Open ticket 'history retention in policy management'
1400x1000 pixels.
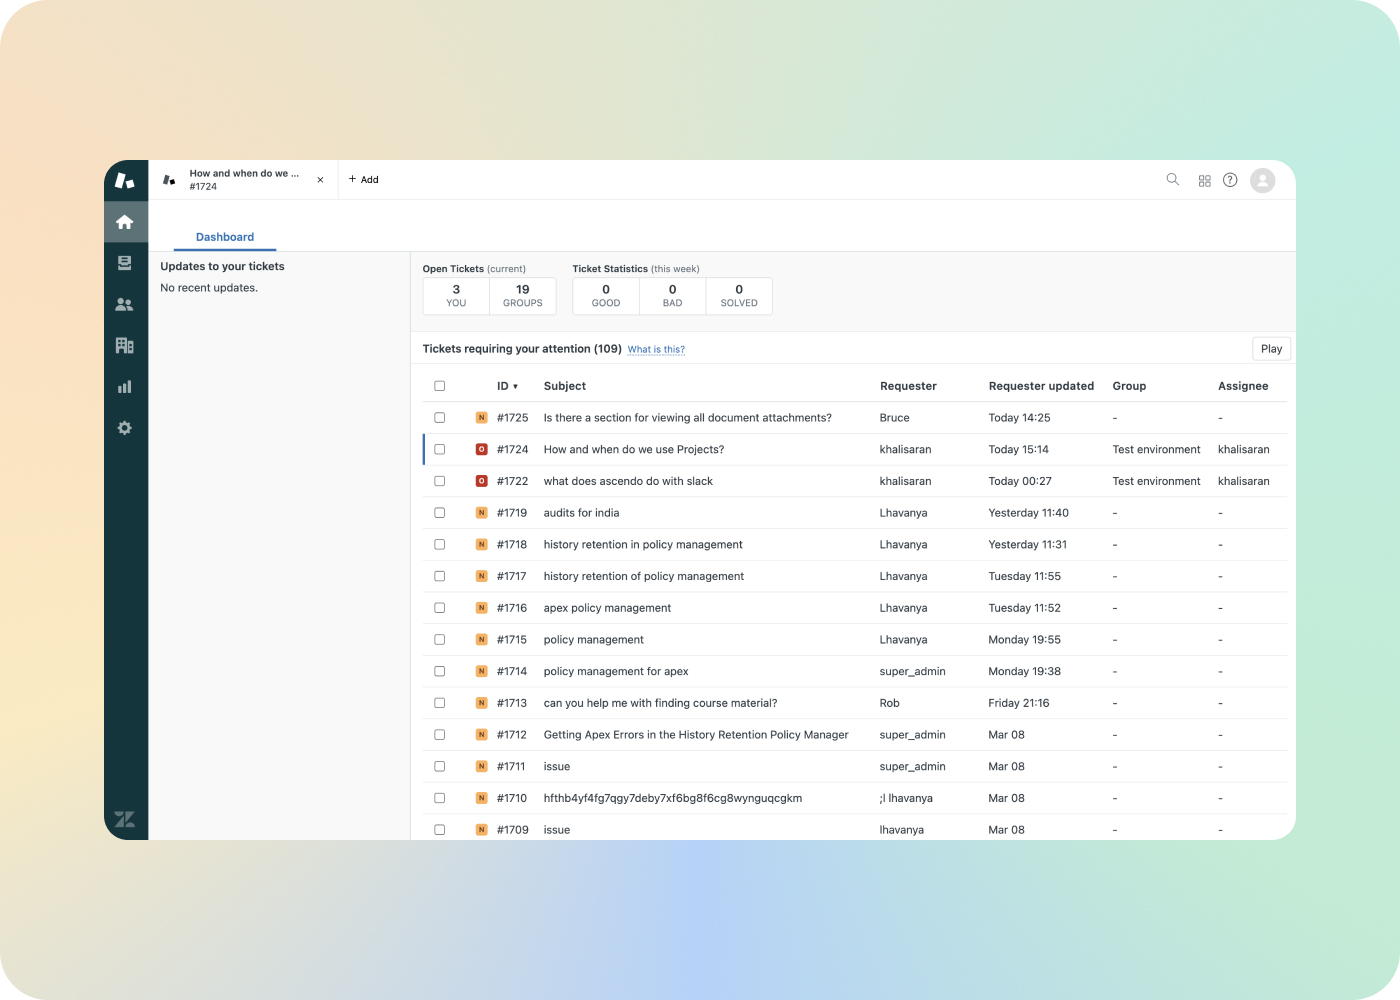(643, 545)
